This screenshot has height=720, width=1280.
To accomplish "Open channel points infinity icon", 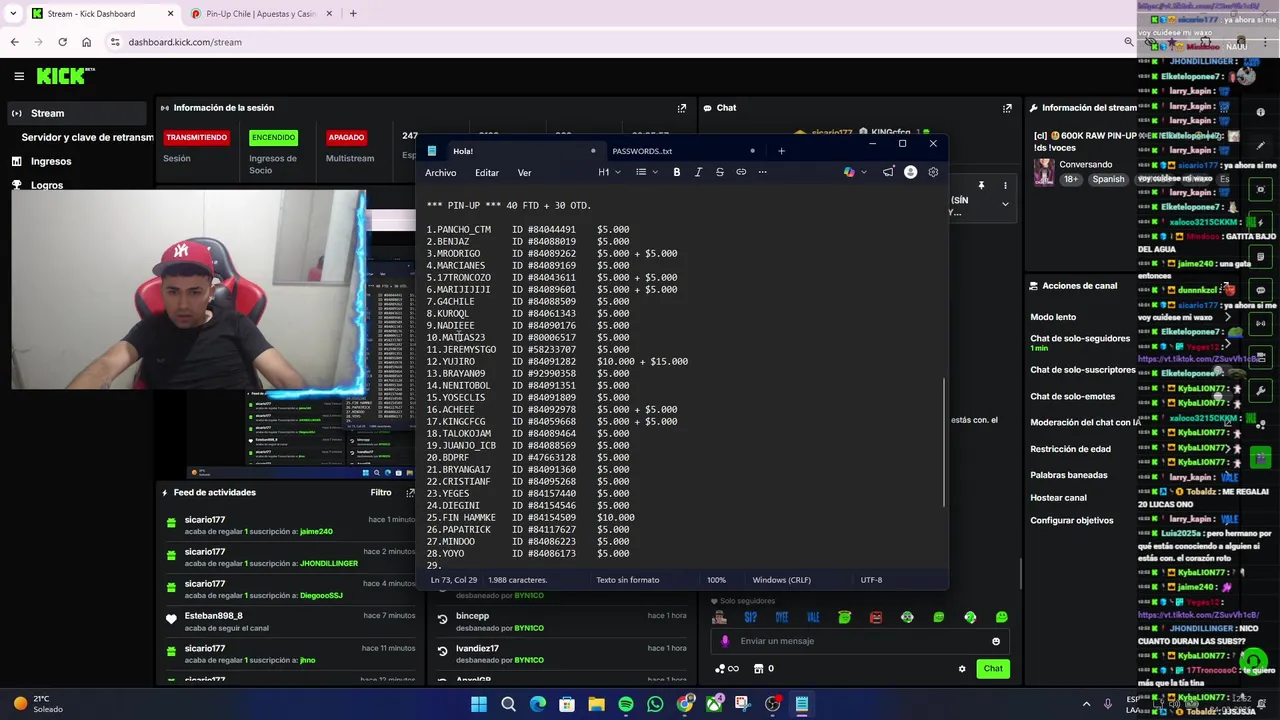I will click(x=727, y=669).
